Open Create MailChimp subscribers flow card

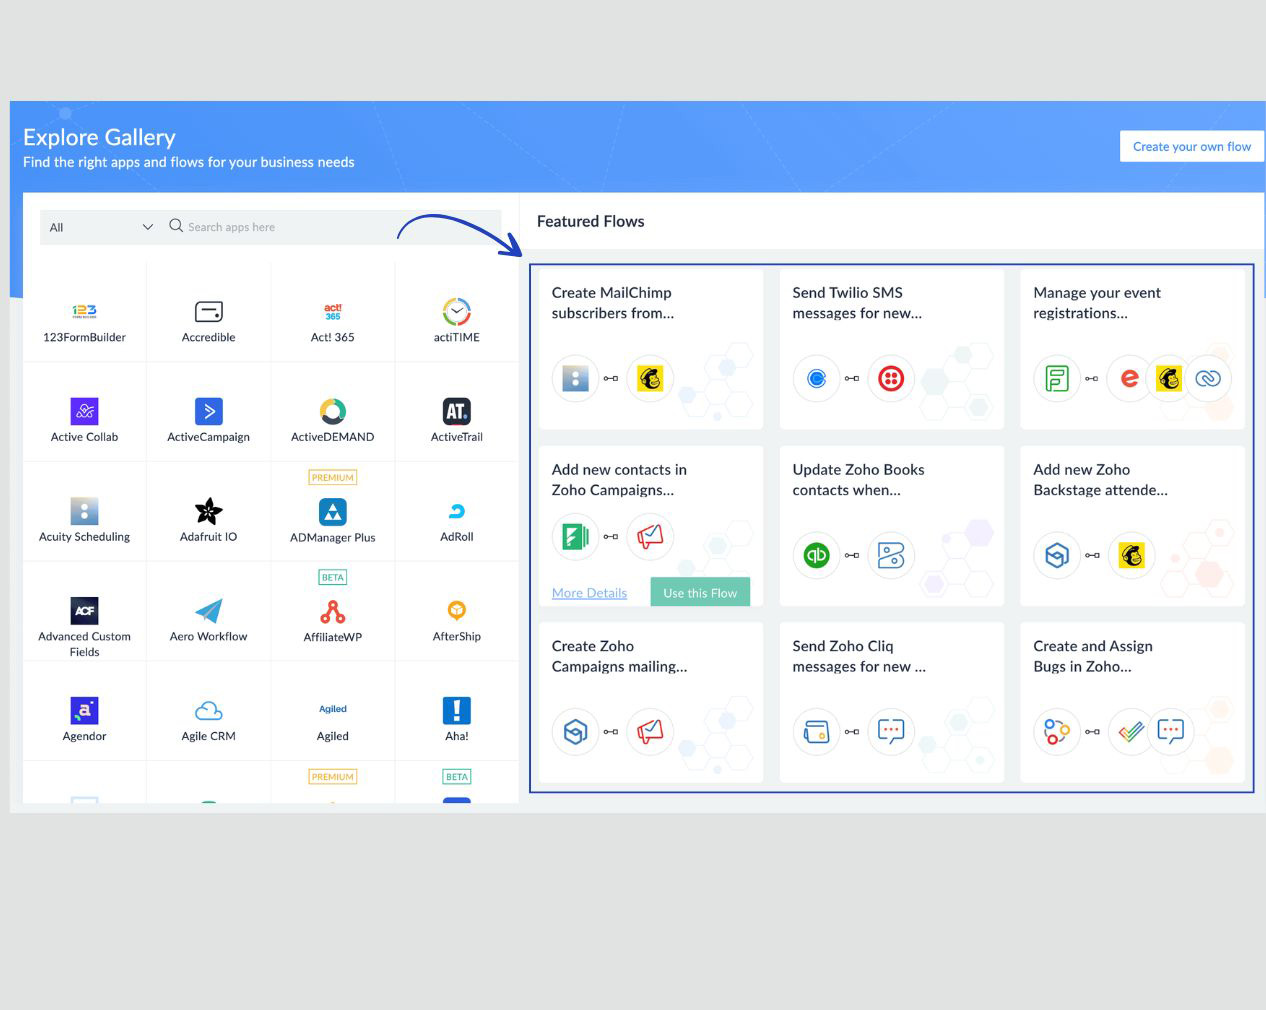click(x=650, y=348)
